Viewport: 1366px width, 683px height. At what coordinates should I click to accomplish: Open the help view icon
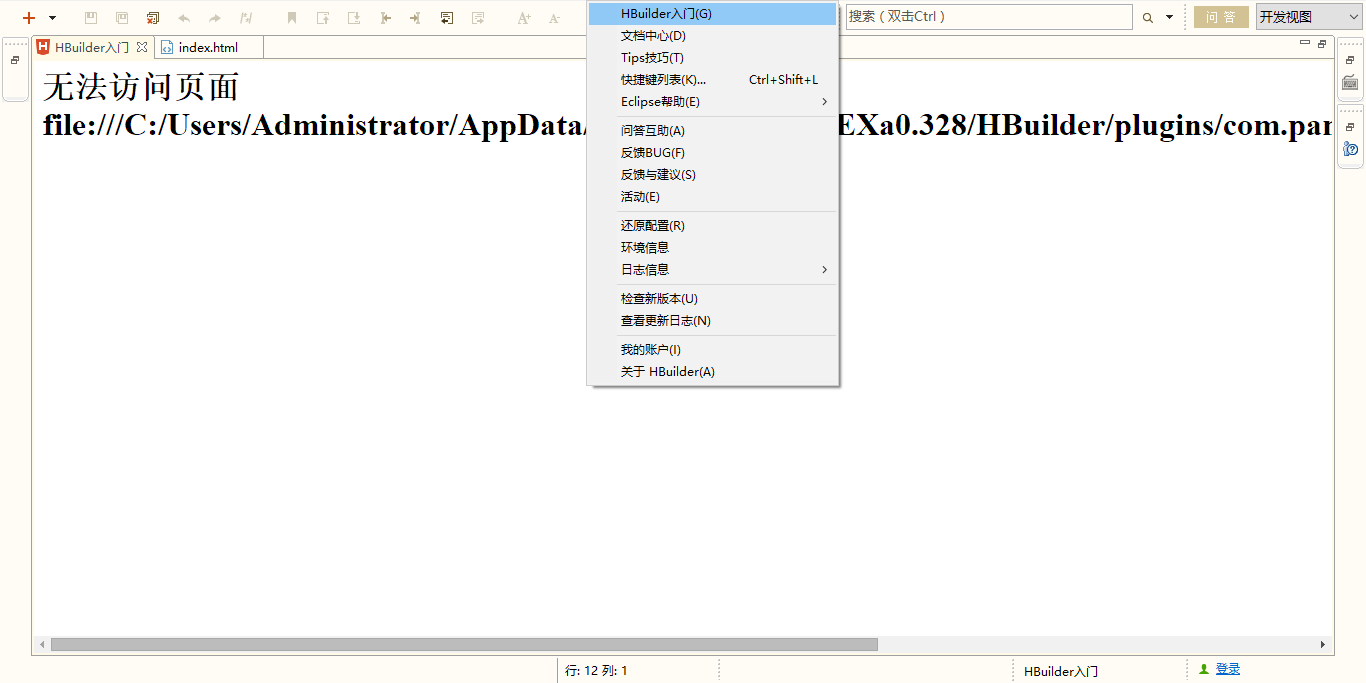coord(1350,150)
